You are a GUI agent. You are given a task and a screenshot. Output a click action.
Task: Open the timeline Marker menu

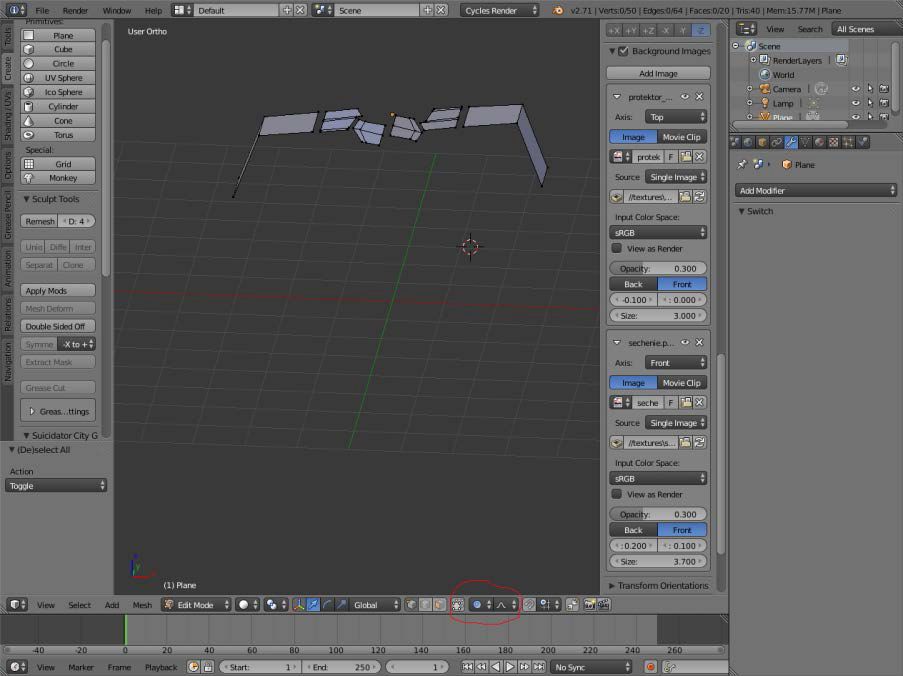coord(81,667)
